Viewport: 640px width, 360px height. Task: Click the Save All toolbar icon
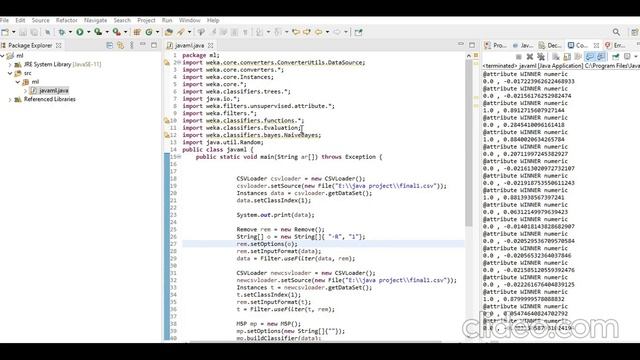(x=34, y=32)
